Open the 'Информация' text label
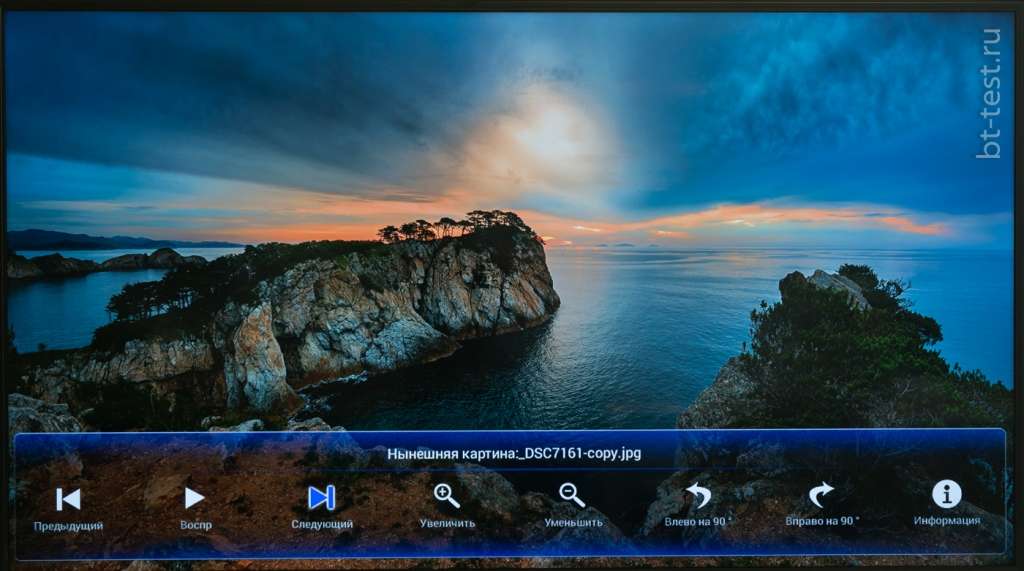This screenshot has width=1024, height=571. (946, 521)
